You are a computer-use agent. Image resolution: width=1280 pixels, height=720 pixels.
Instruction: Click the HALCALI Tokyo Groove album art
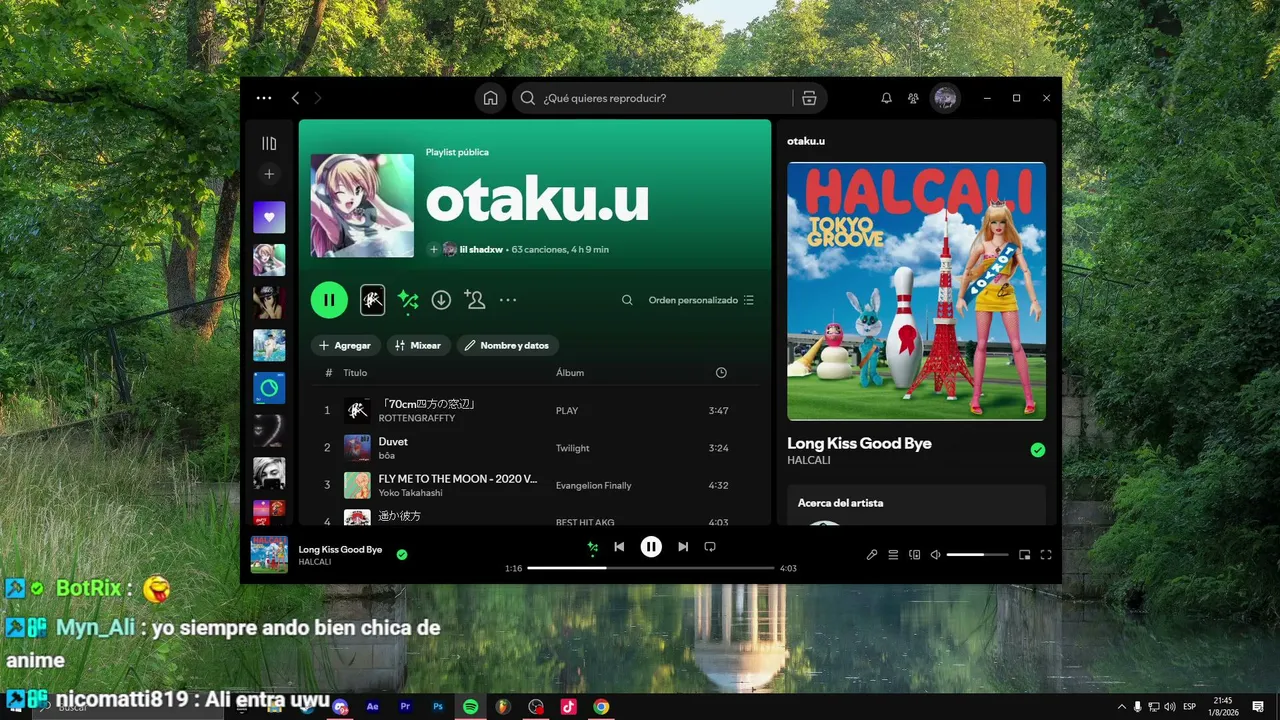click(x=916, y=291)
